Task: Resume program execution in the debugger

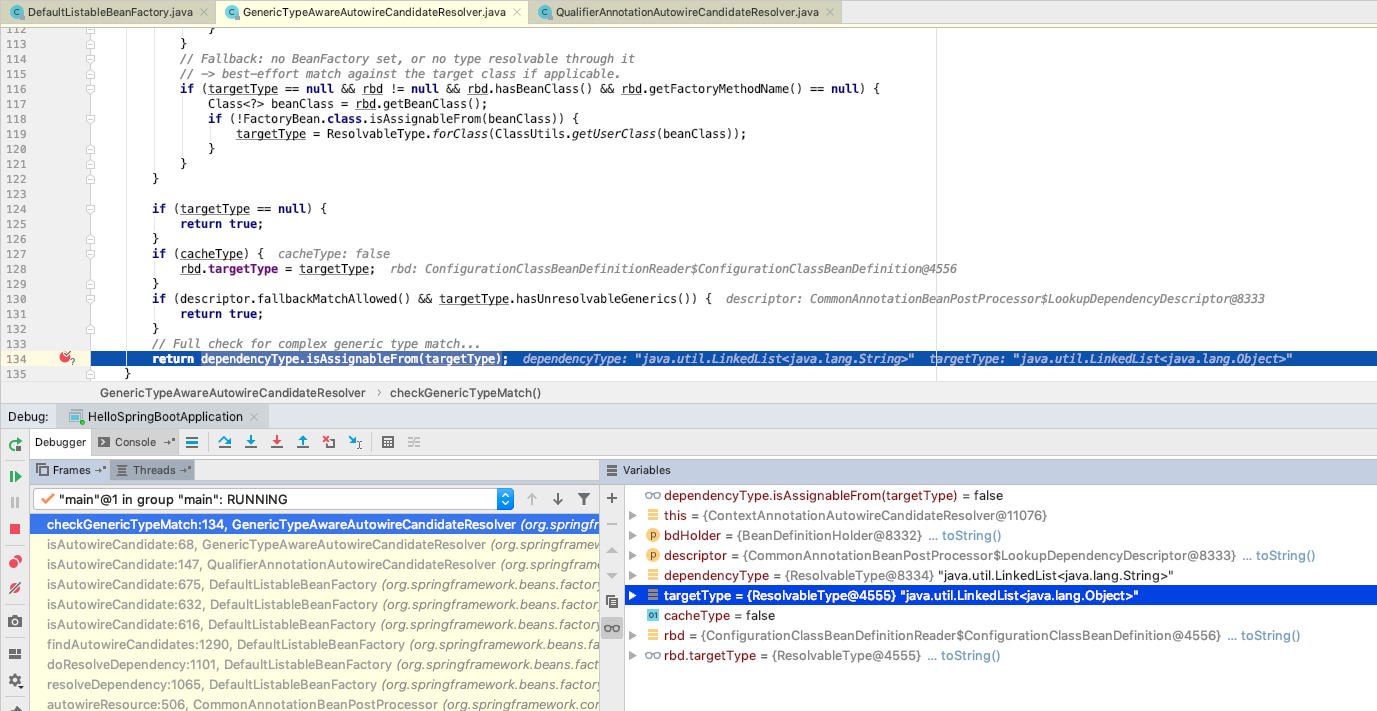Action: 13,476
